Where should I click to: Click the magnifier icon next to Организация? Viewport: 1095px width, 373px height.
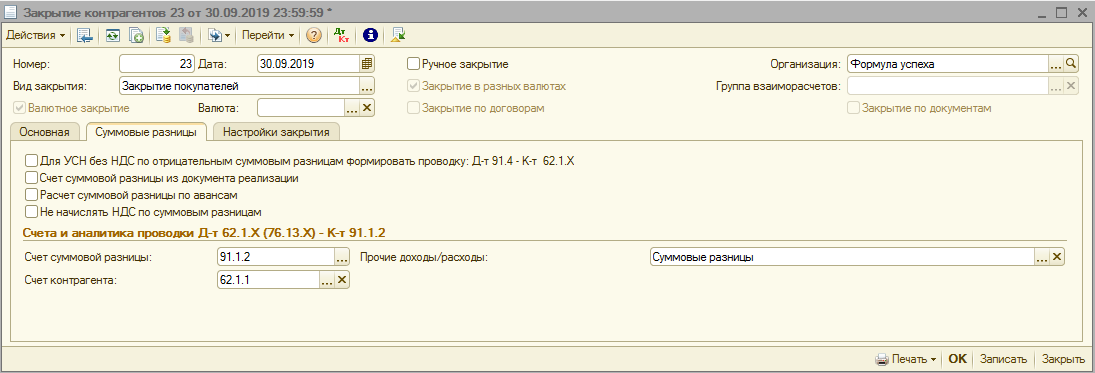[x=1071, y=64]
